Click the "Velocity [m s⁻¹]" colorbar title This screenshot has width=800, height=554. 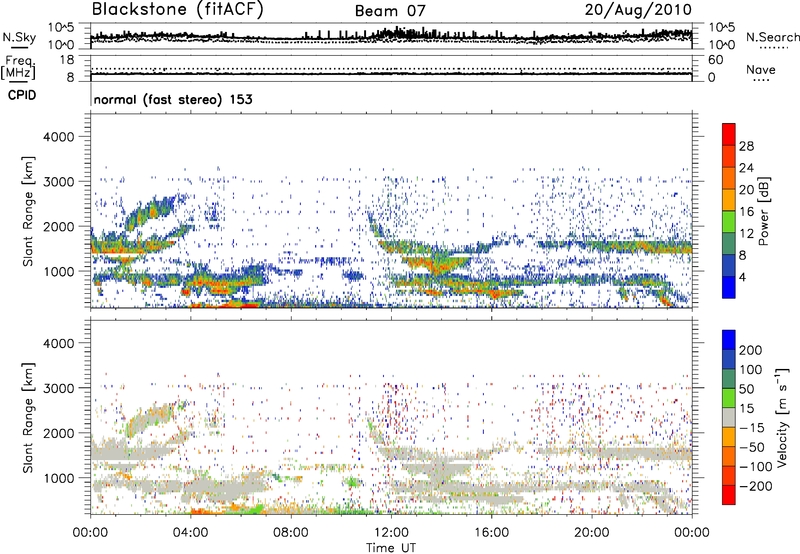pos(782,417)
